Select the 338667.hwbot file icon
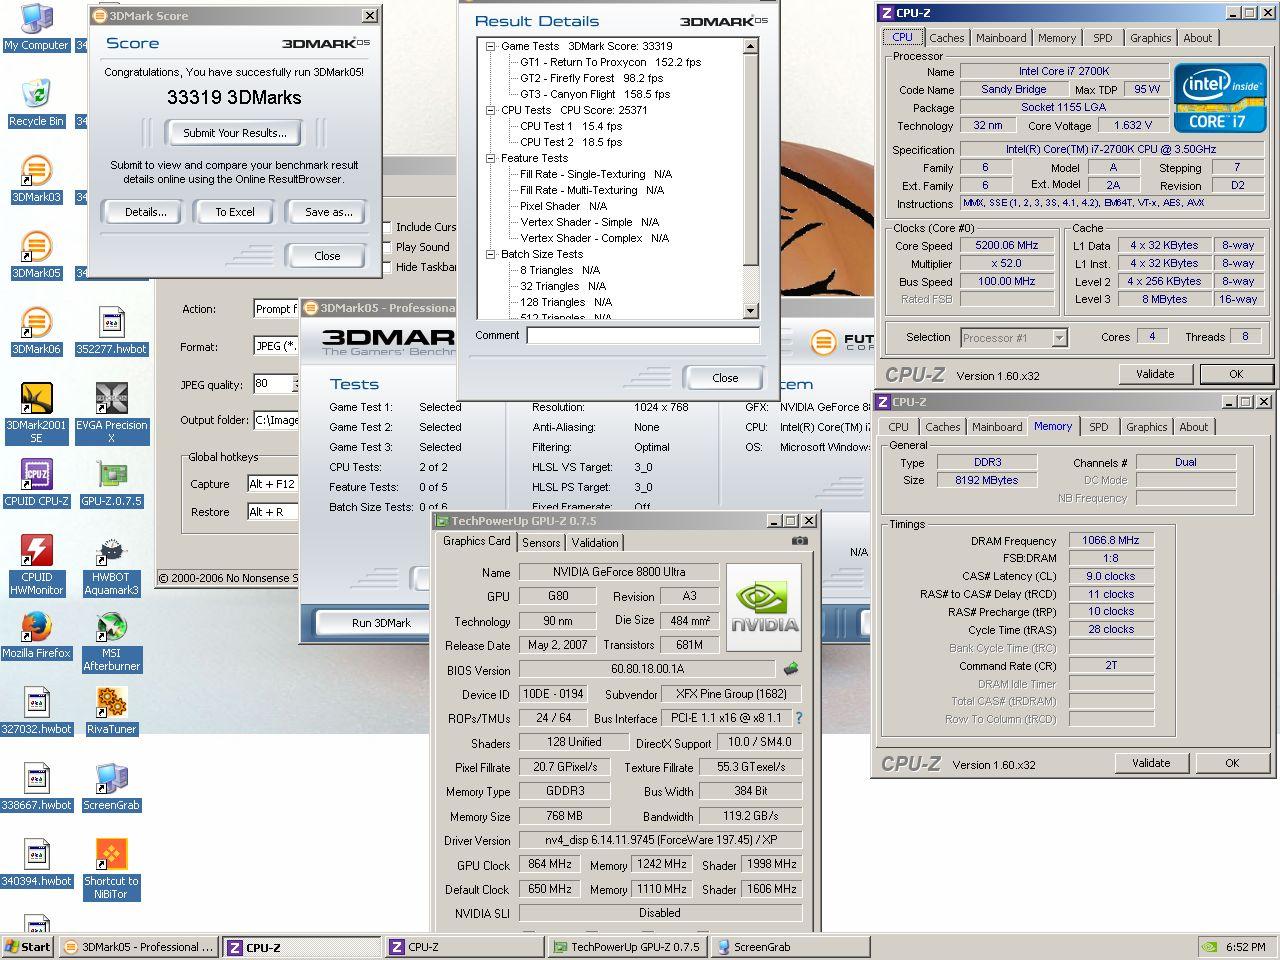1280x960 pixels. (36, 787)
